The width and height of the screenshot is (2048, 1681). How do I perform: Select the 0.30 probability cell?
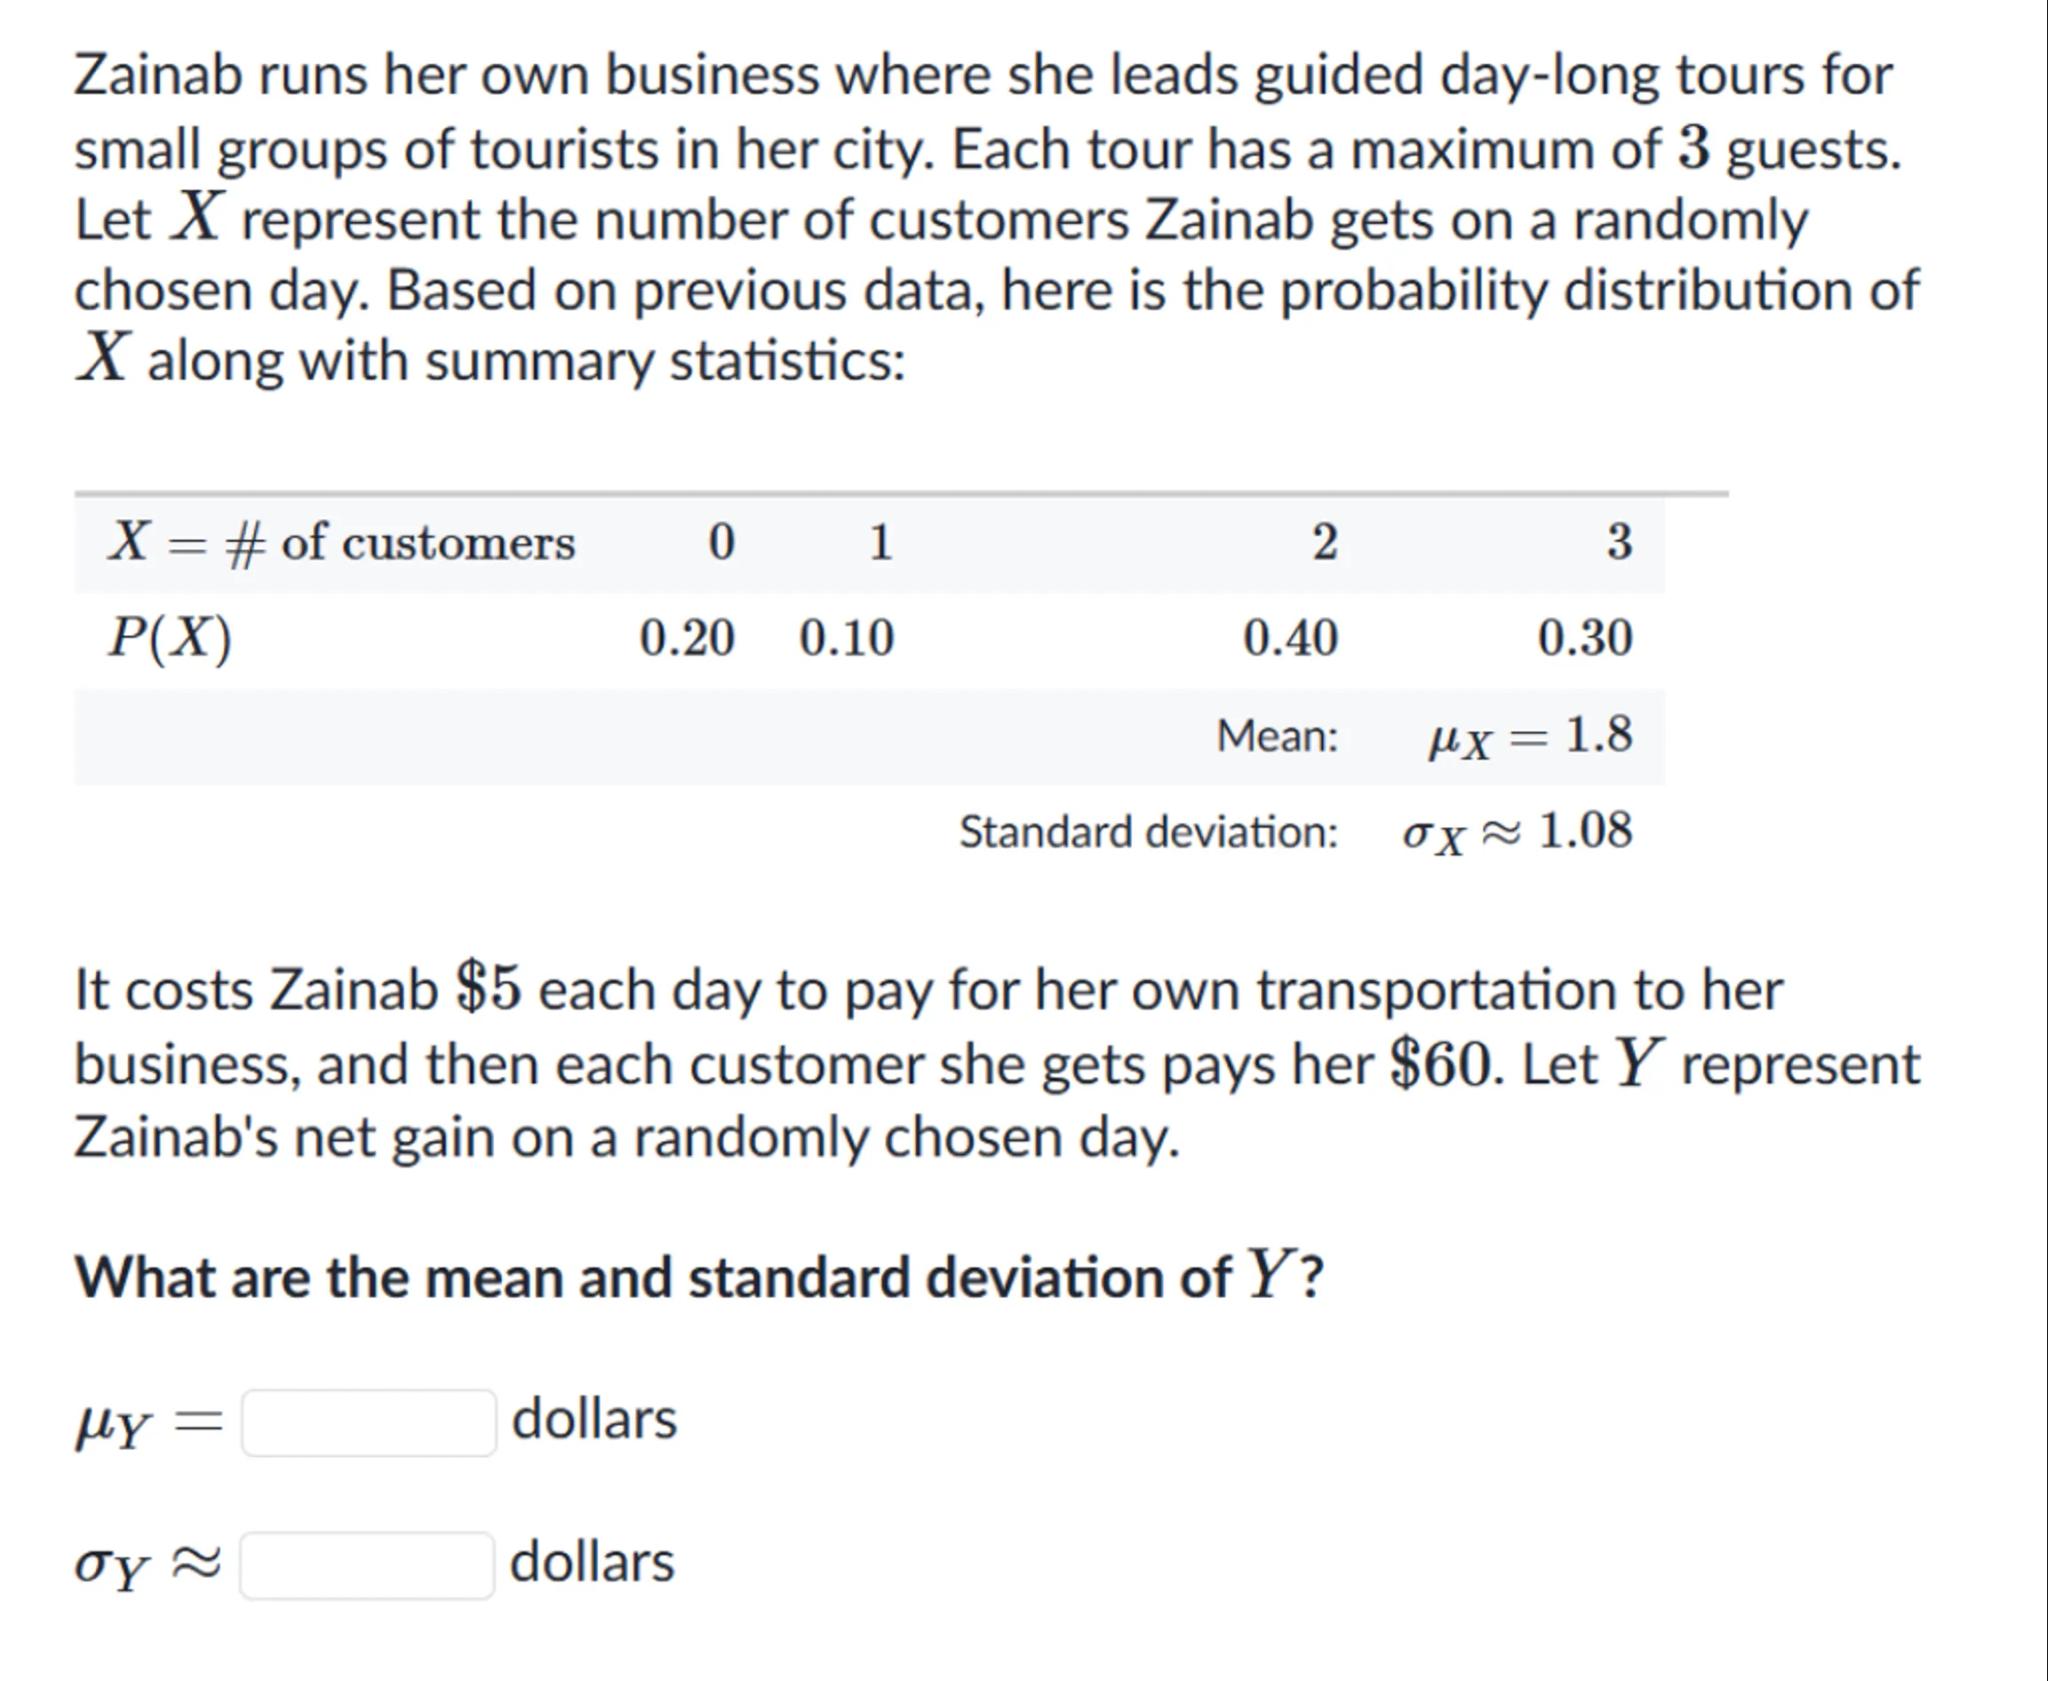point(1585,638)
